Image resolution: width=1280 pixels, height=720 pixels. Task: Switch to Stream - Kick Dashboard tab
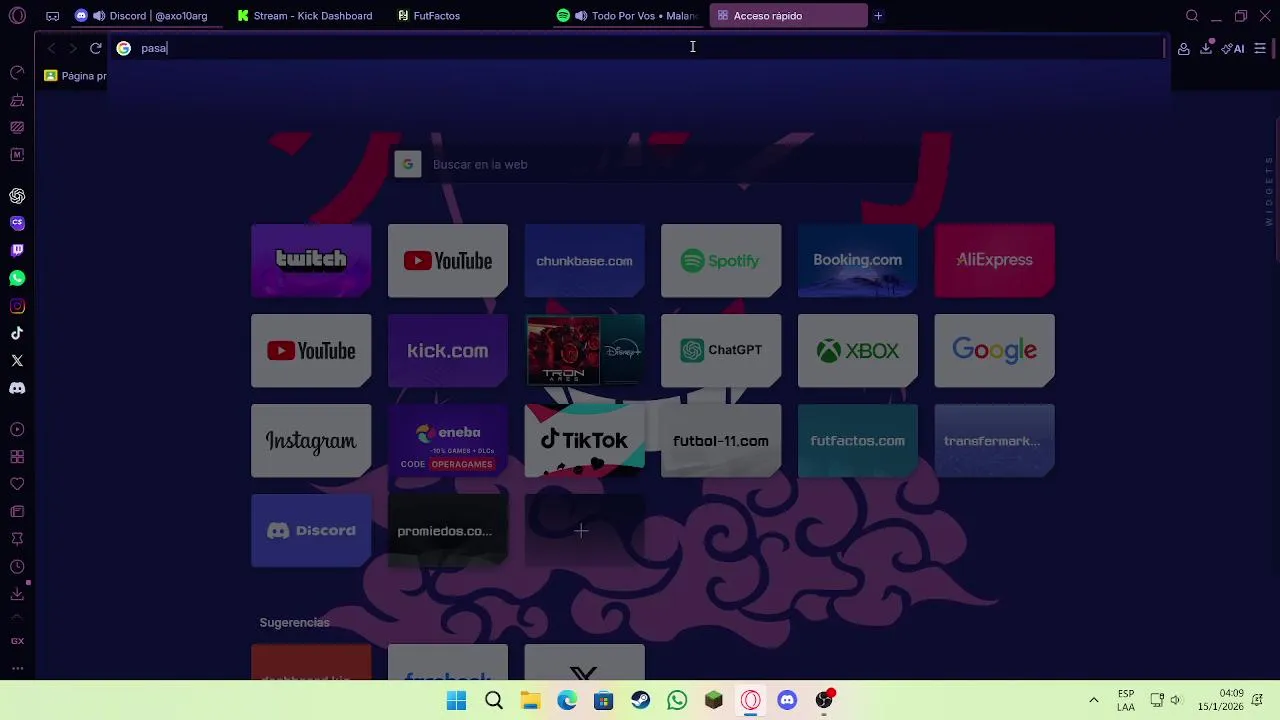tap(305, 16)
